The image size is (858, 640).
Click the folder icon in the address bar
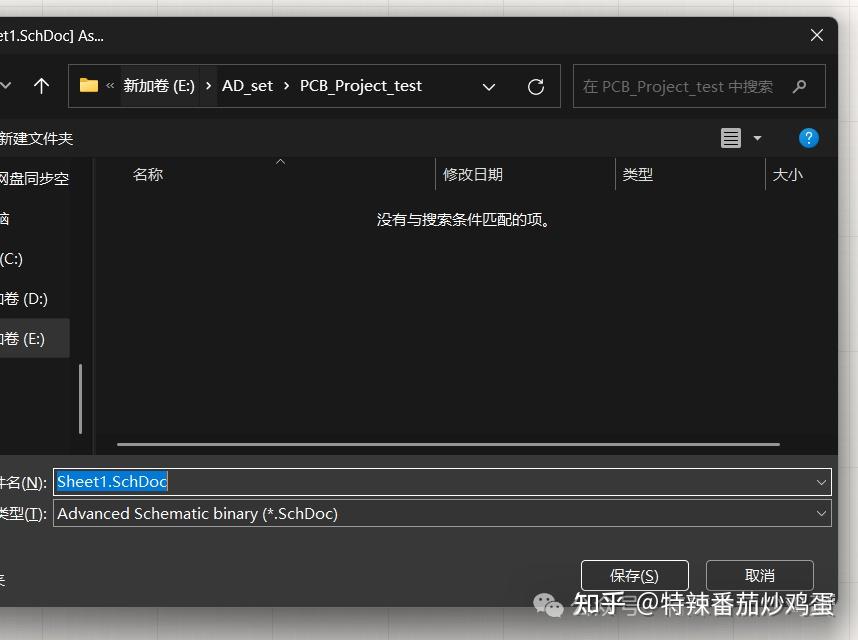(x=88, y=85)
